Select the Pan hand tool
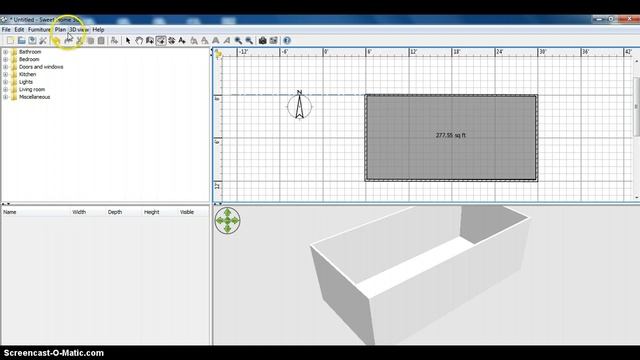 139,40
